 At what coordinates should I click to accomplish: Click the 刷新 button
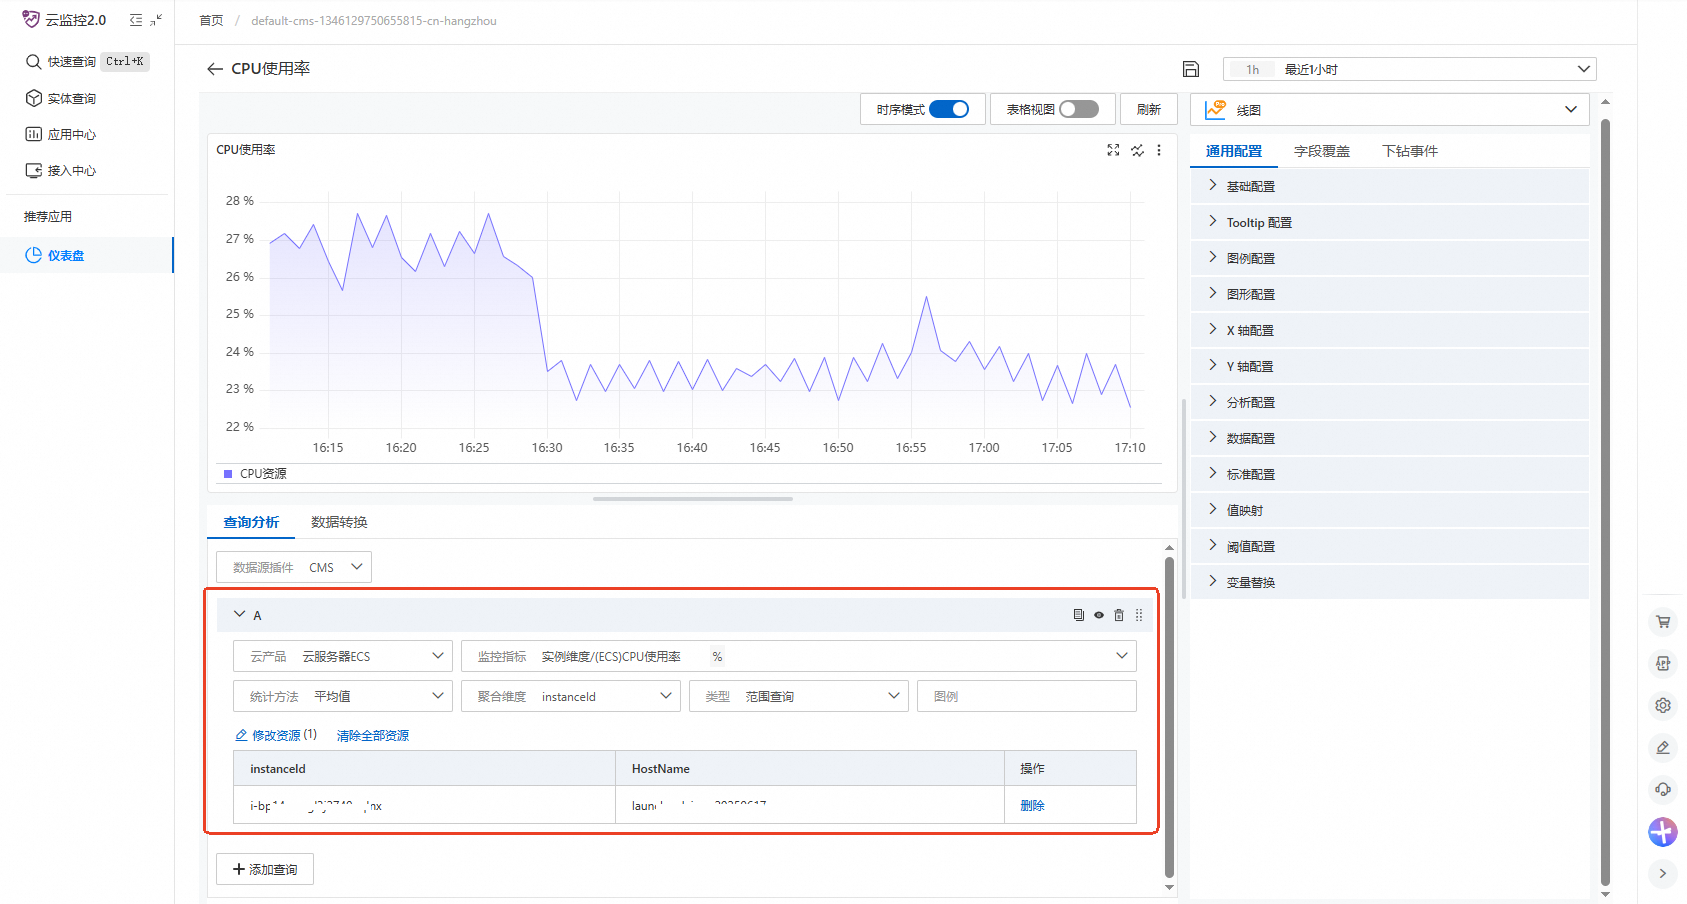tap(1149, 109)
